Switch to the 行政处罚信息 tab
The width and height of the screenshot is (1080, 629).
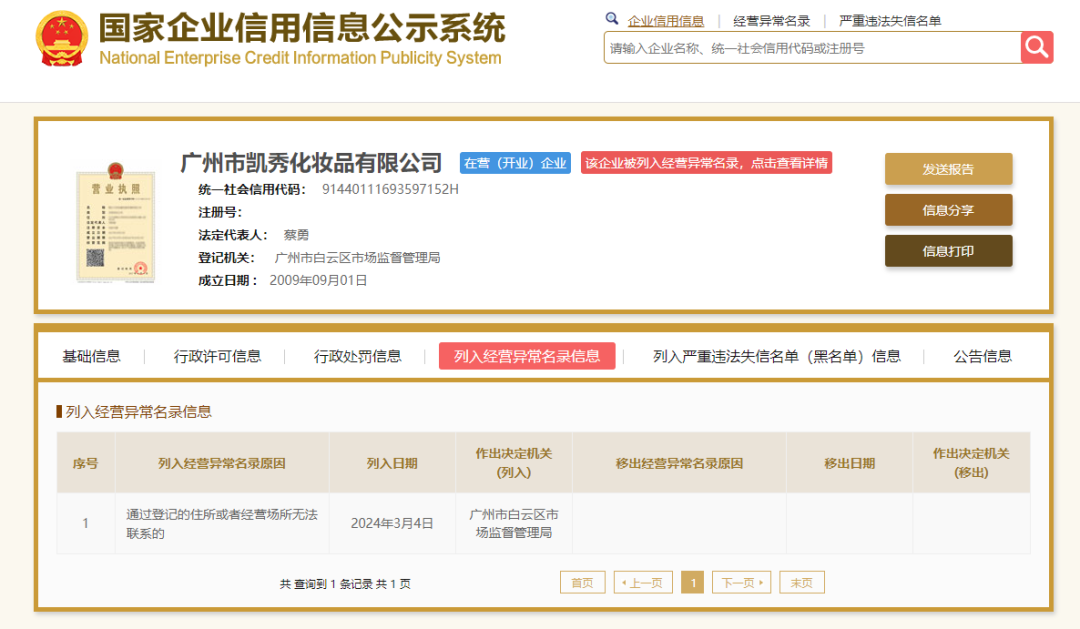click(357, 356)
